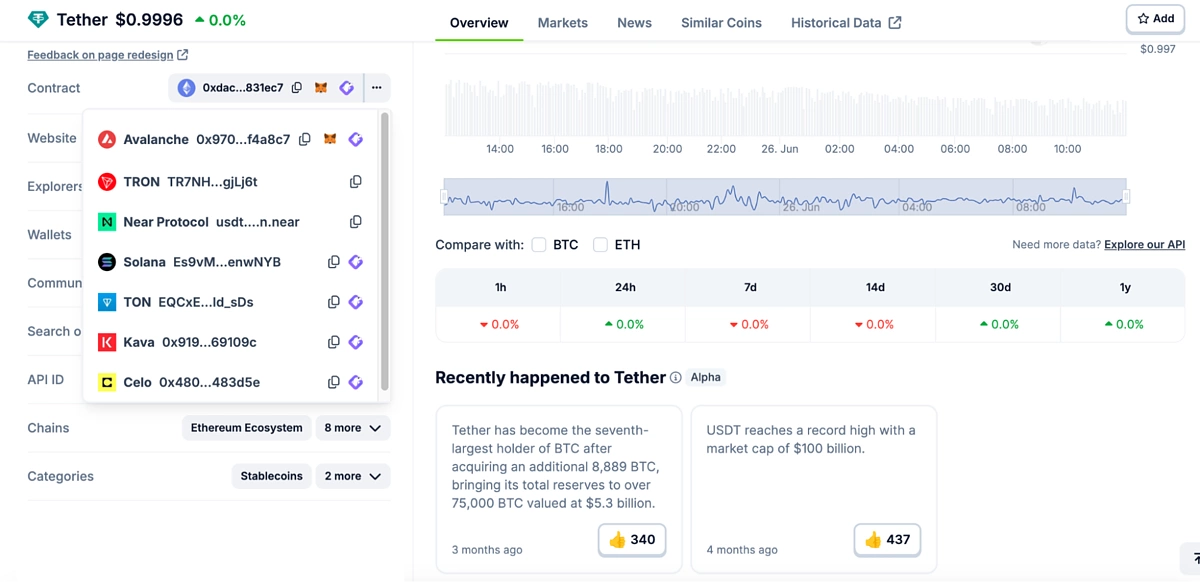Add Avalanche token to MetaMask
The image size is (1200, 582).
click(x=330, y=139)
